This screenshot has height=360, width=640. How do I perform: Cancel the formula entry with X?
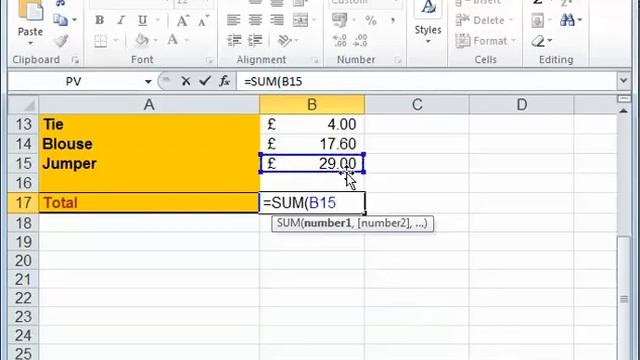pyautogui.click(x=186, y=81)
